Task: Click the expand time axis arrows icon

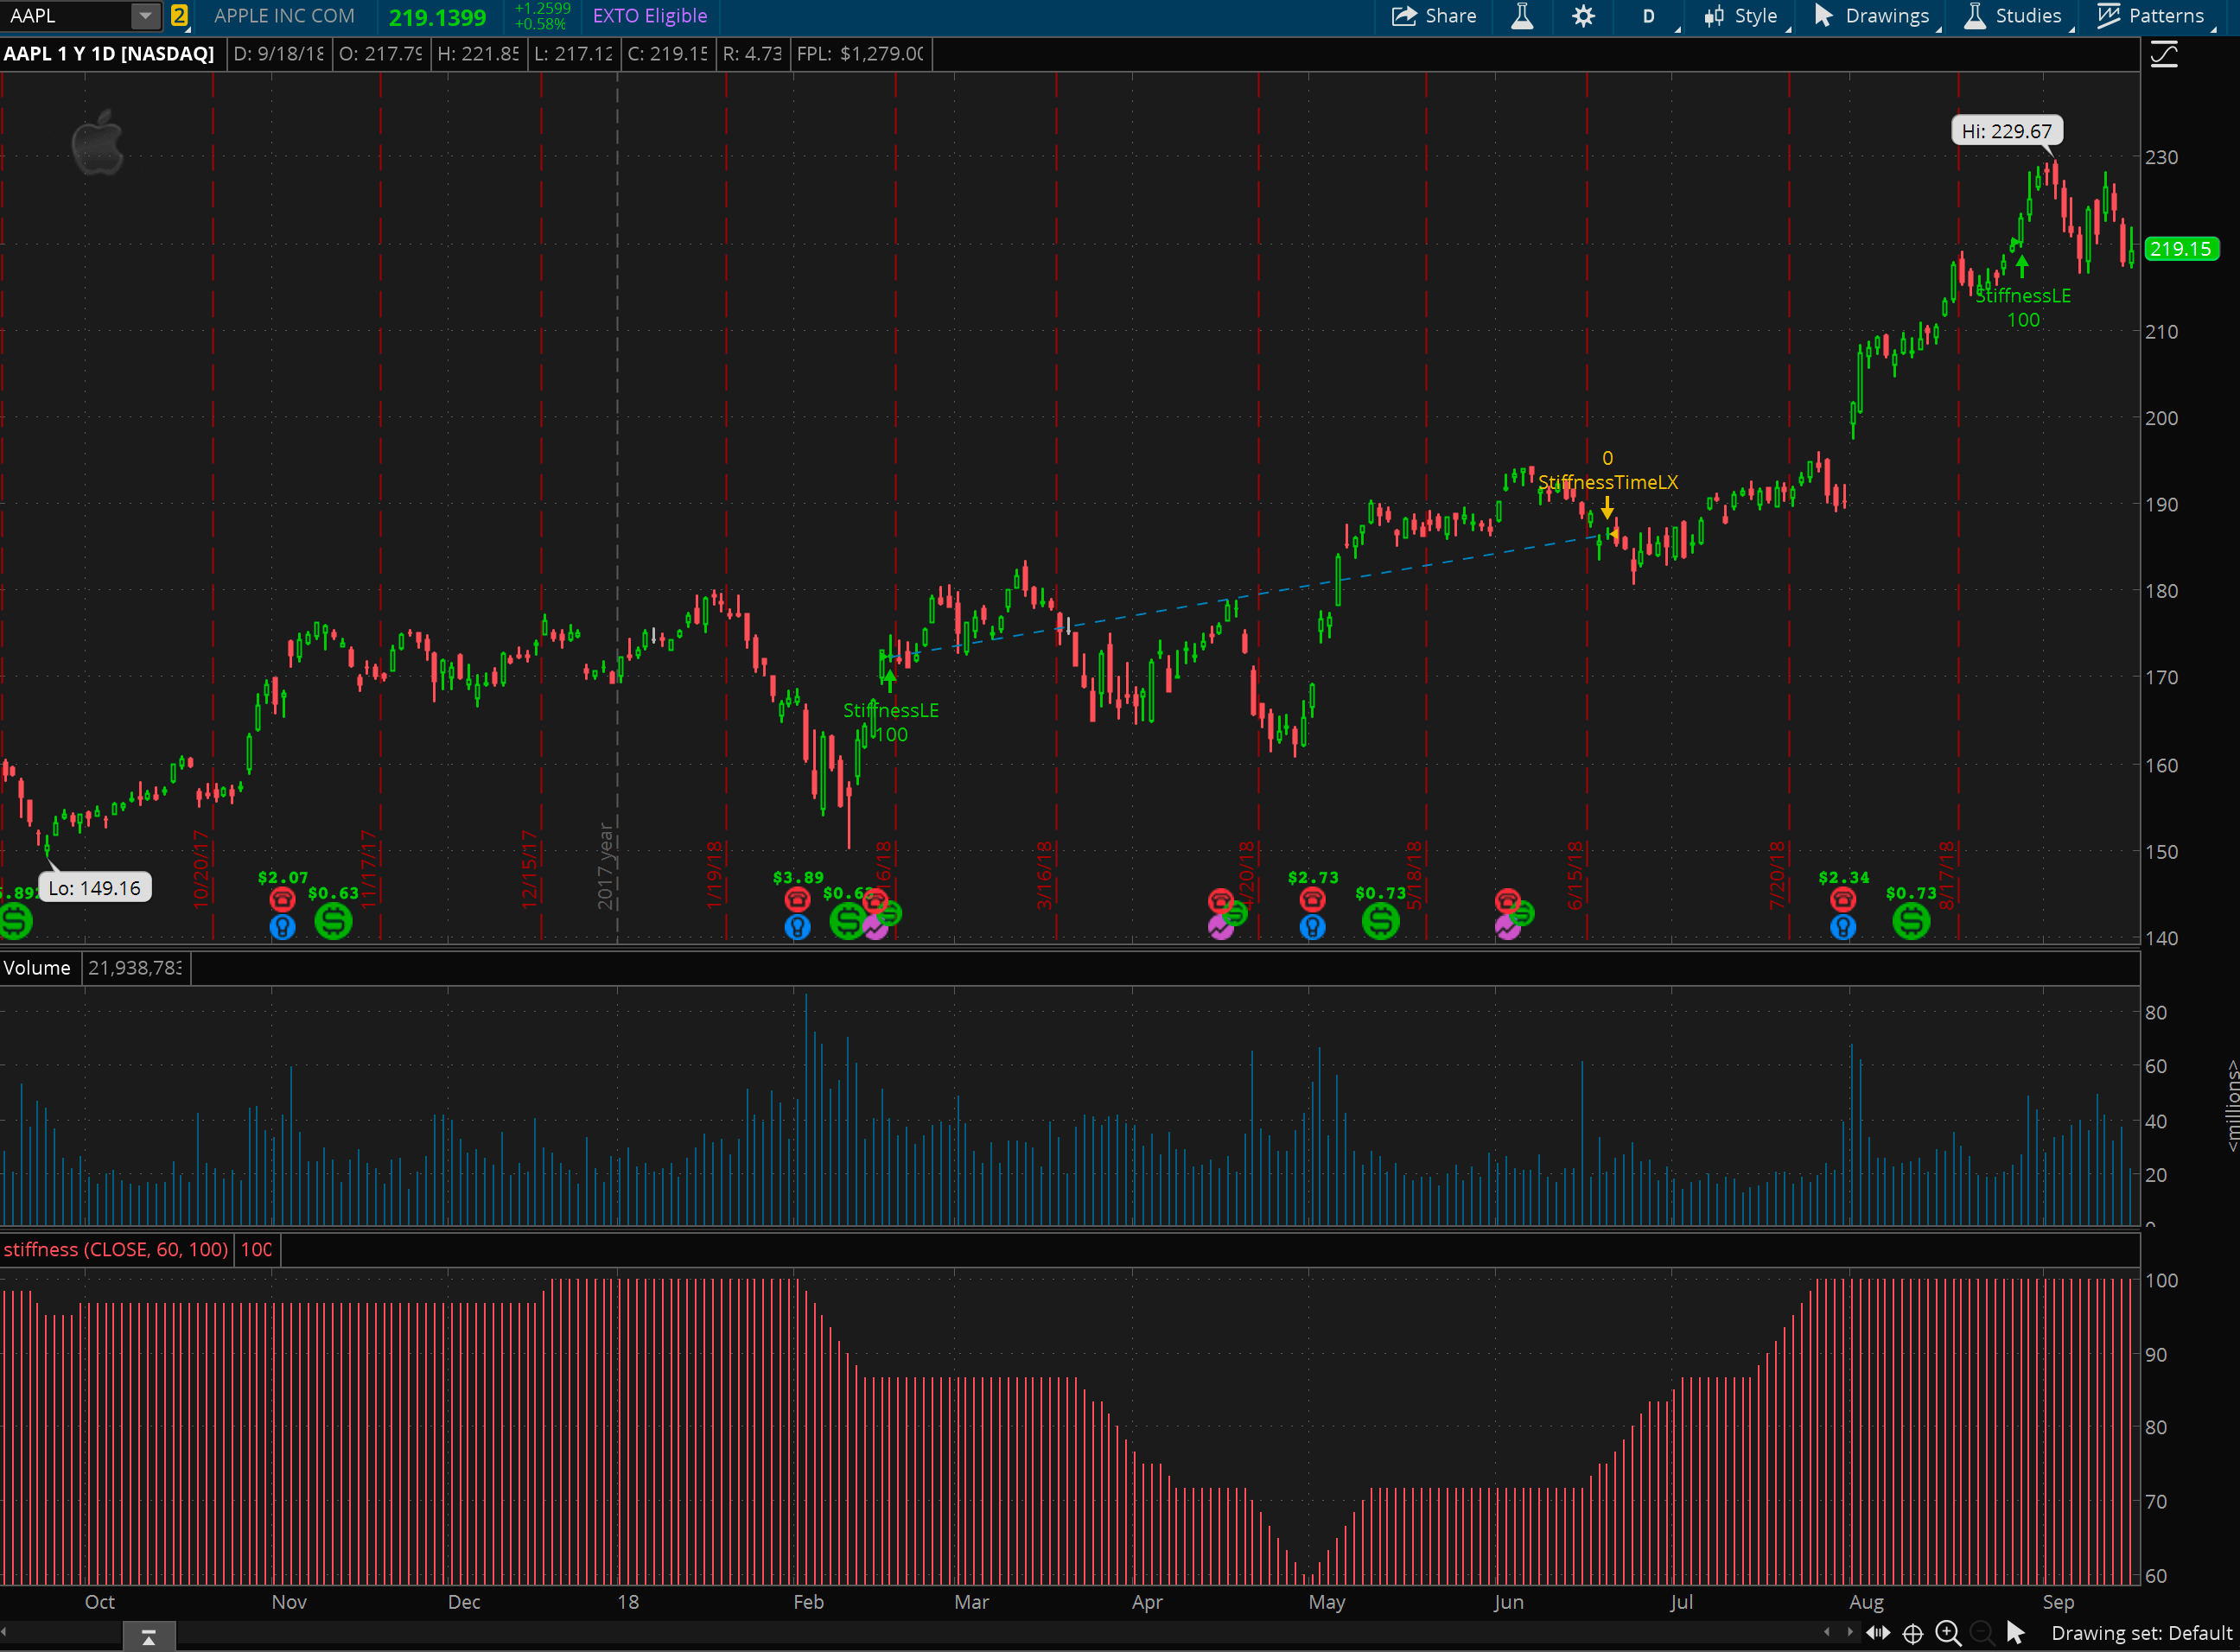Action: point(1878,1633)
